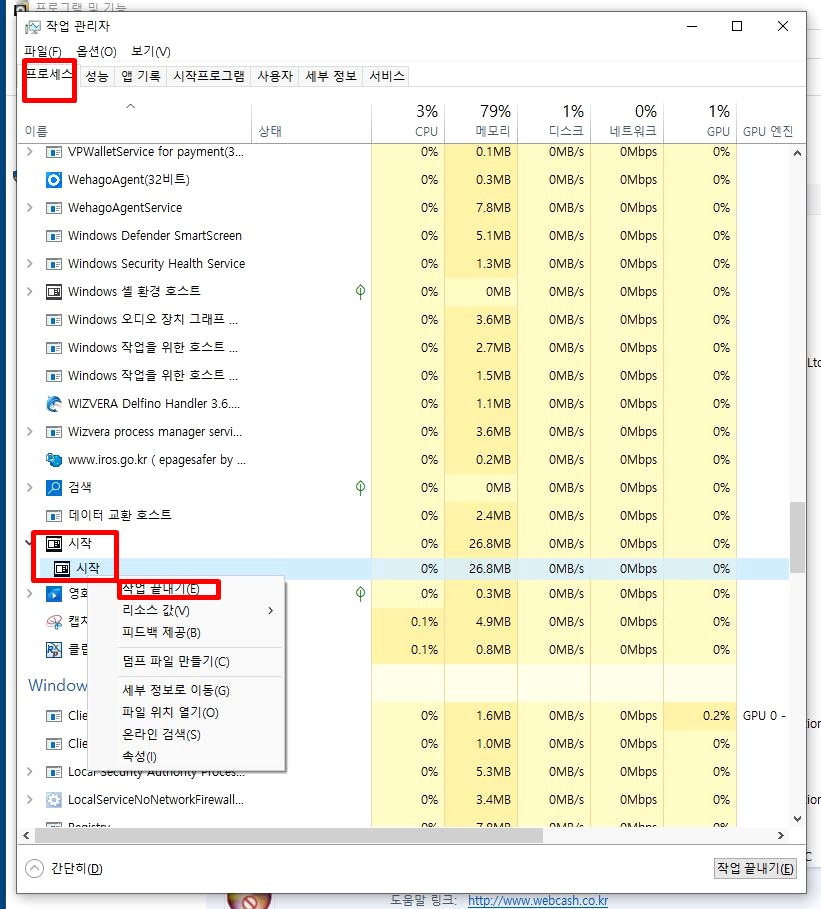Click the Task Manager title bar icon
This screenshot has height=909, width=821.
pyautogui.click(x=33, y=27)
